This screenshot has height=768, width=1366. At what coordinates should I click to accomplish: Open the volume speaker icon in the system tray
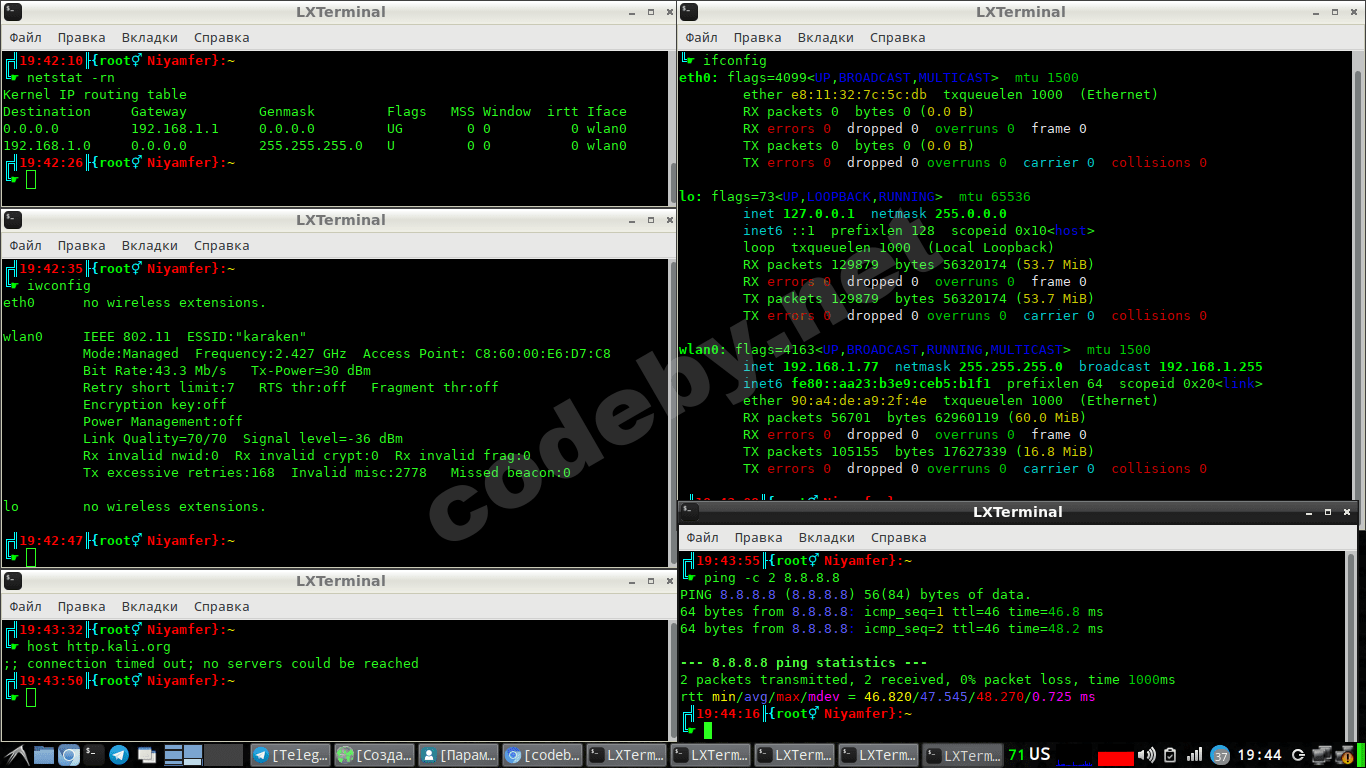click(x=1147, y=755)
